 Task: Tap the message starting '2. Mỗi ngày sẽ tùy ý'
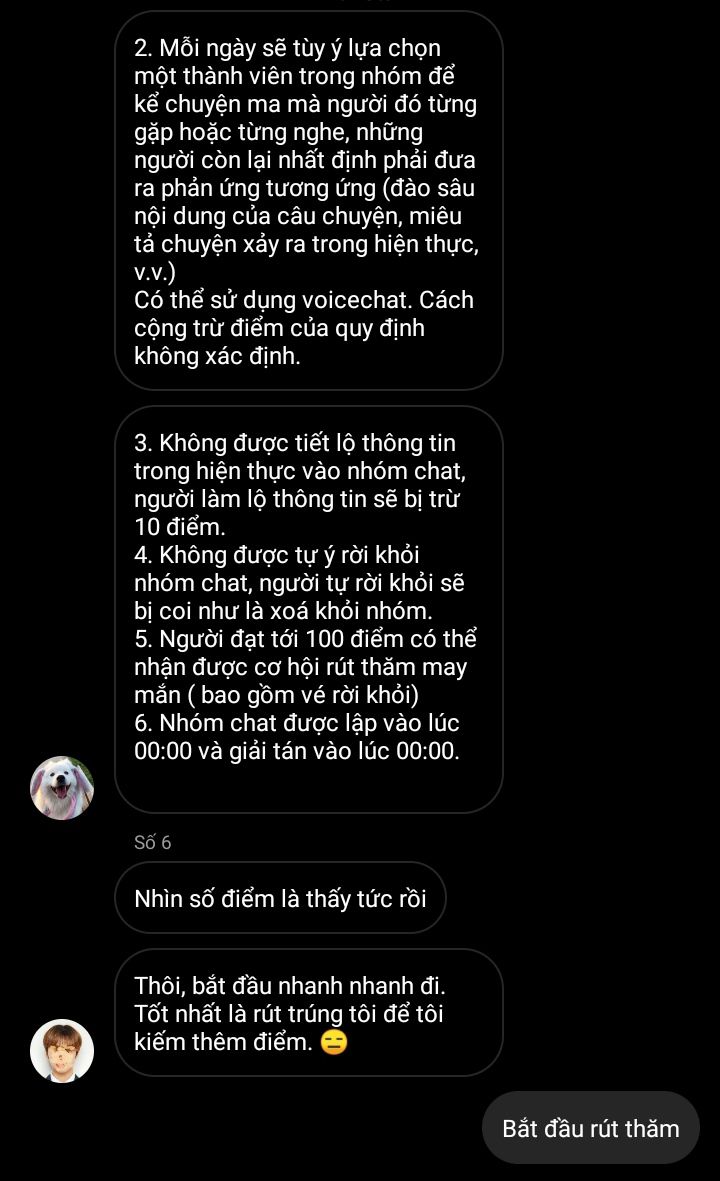click(309, 201)
